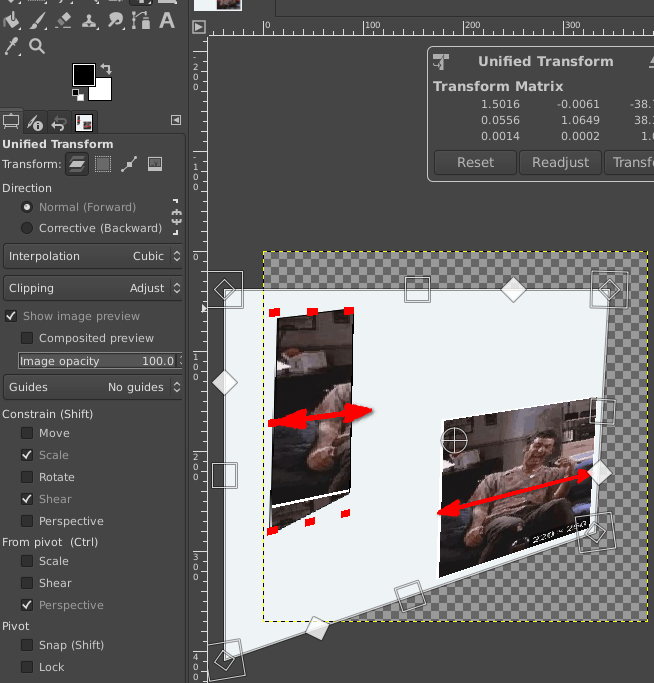Click the Reset button in Unified Transform
The image size is (654, 683).
(x=475, y=163)
